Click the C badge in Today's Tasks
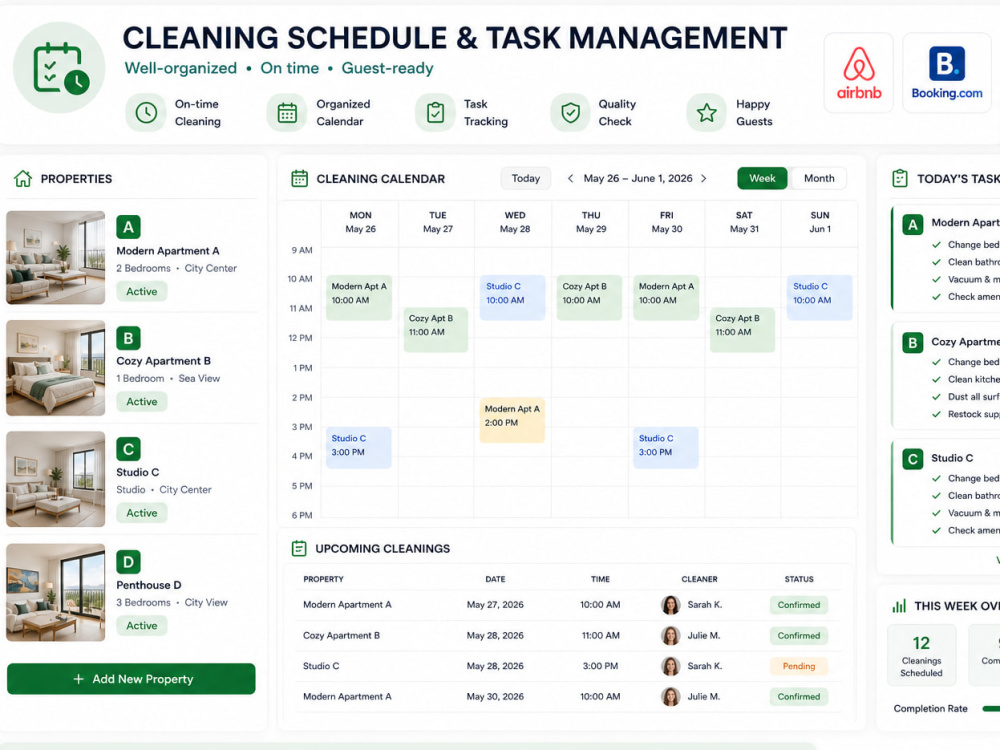Screen dimensions: 1000x750 (913, 459)
